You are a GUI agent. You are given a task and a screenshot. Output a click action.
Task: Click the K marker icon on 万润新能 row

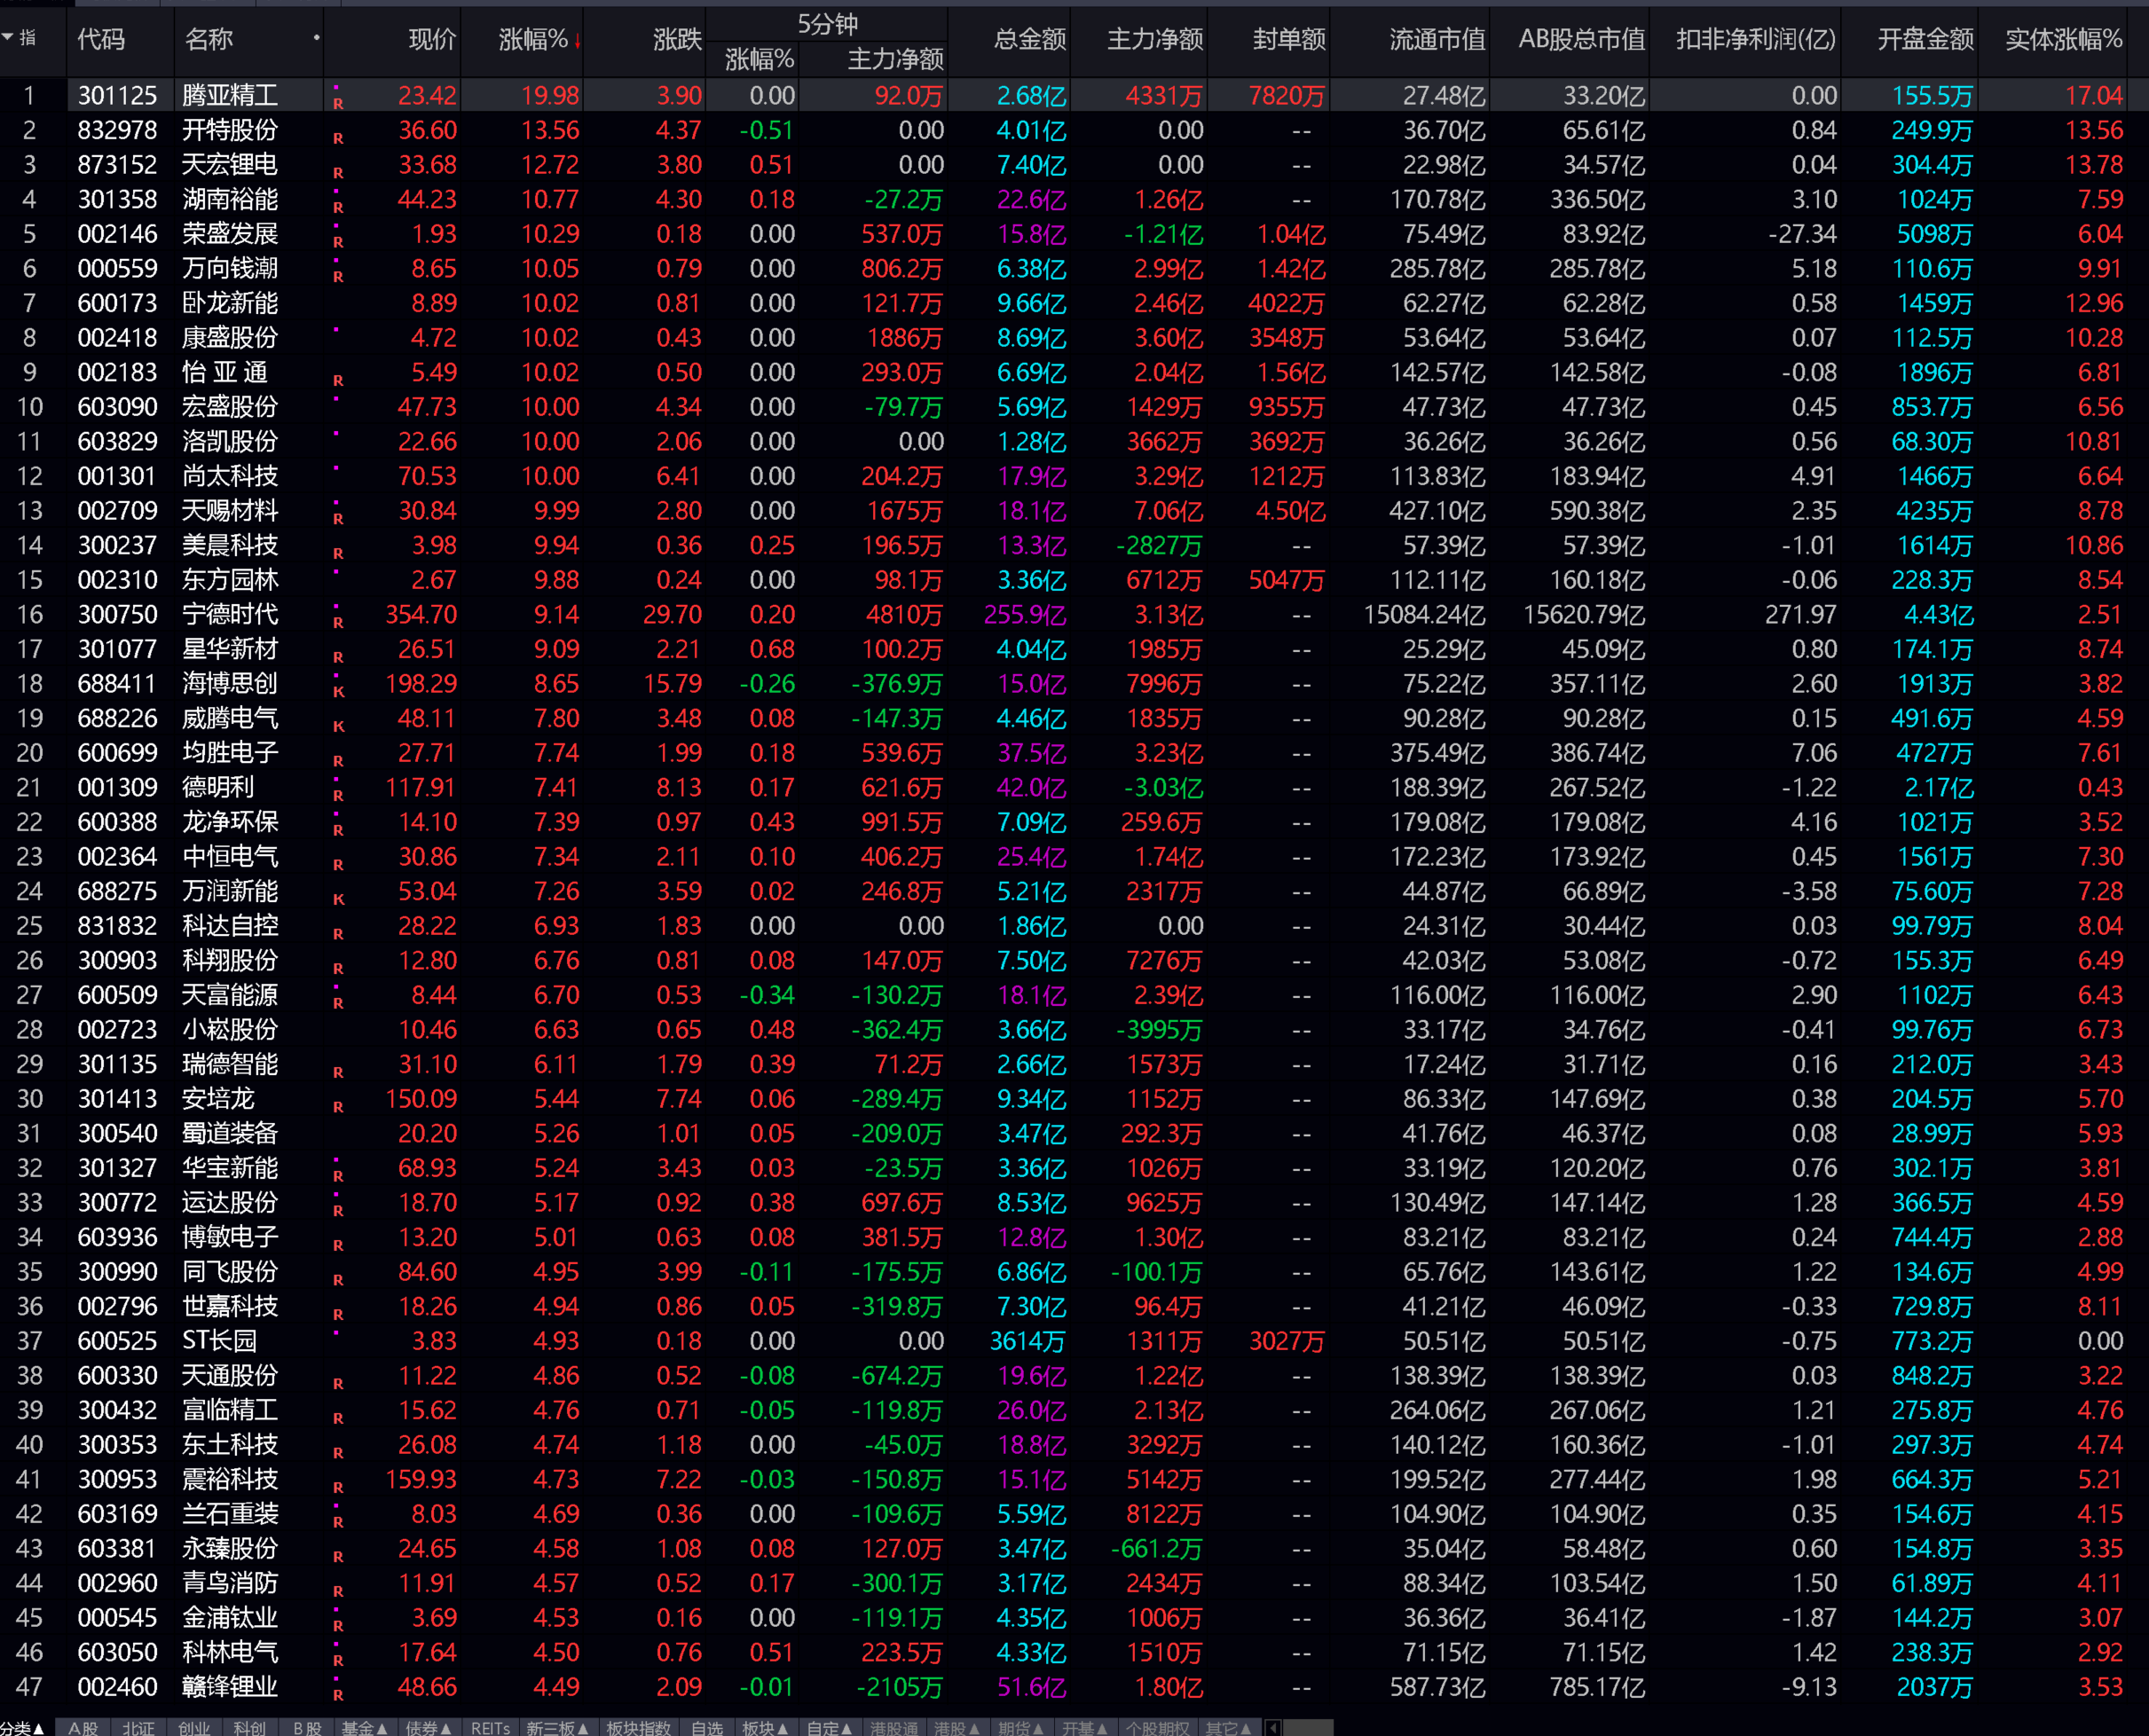pos(338,899)
